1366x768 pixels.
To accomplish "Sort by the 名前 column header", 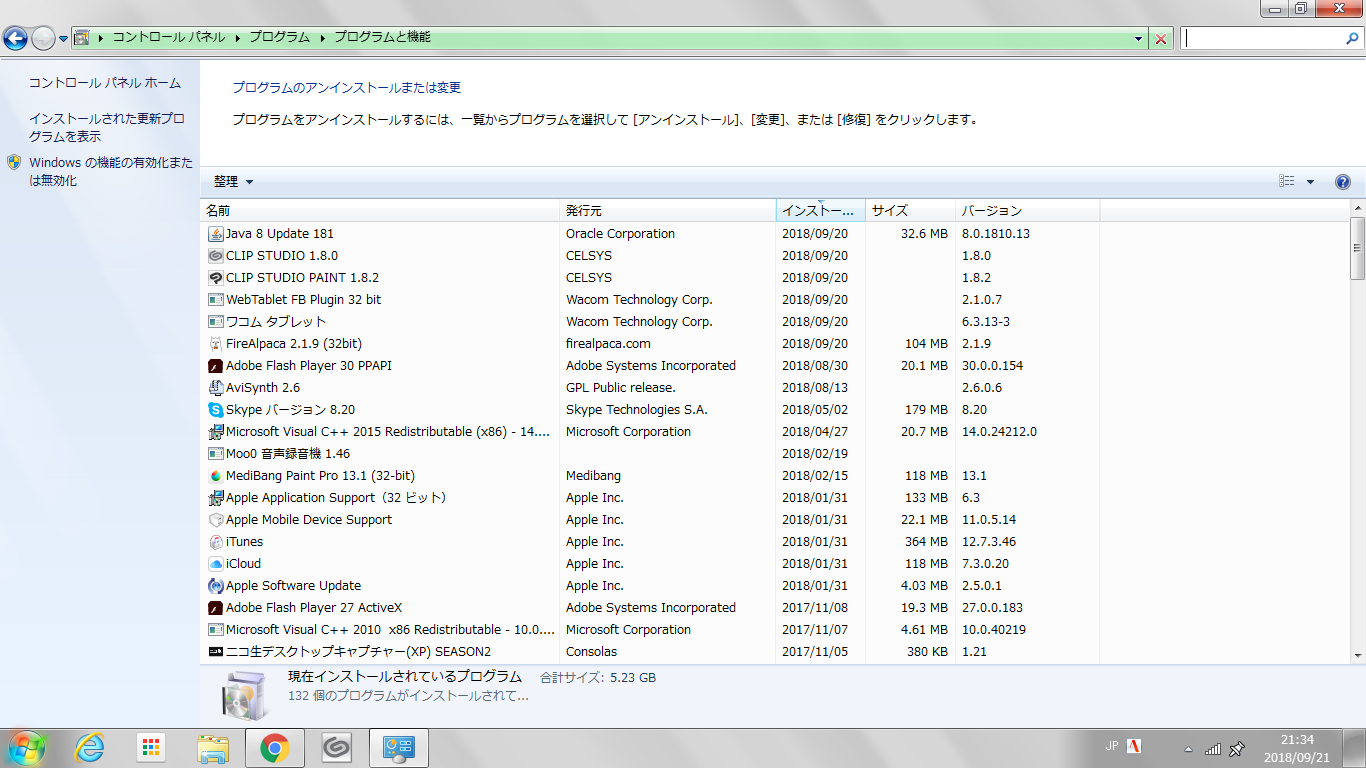I will tap(380, 211).
